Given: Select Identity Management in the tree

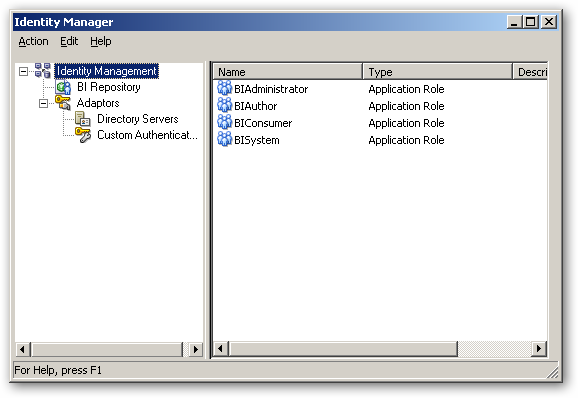Looking at the screenshot, I should 107,71.
